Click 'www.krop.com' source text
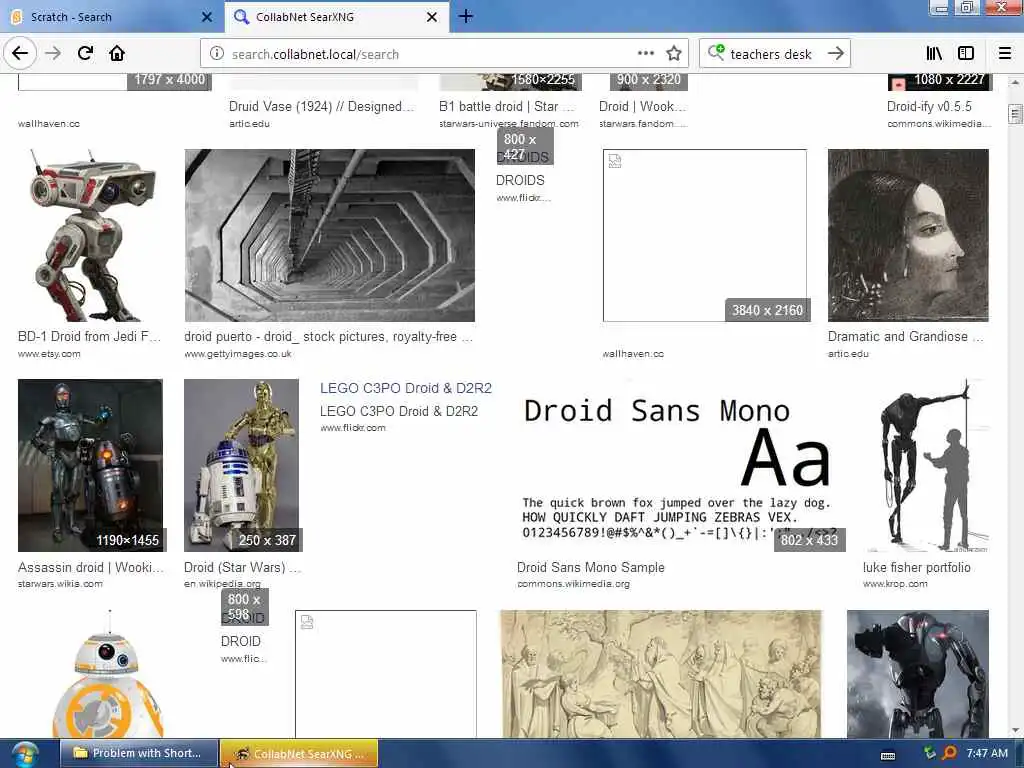 click(895, 584)
